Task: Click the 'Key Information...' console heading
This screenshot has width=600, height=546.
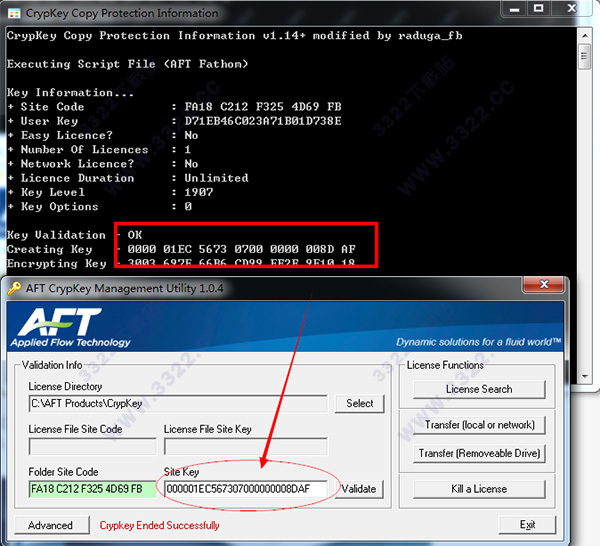Action: (x=70, y=92)
